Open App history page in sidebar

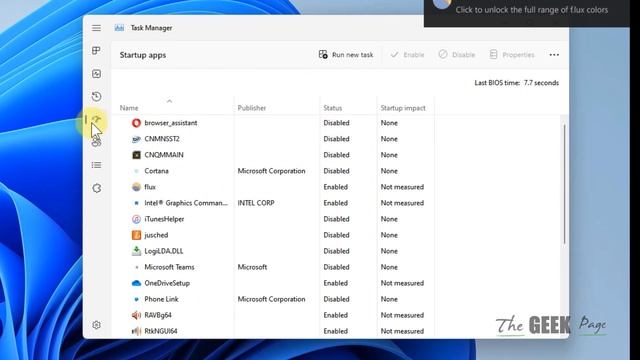tap(96, 96)
